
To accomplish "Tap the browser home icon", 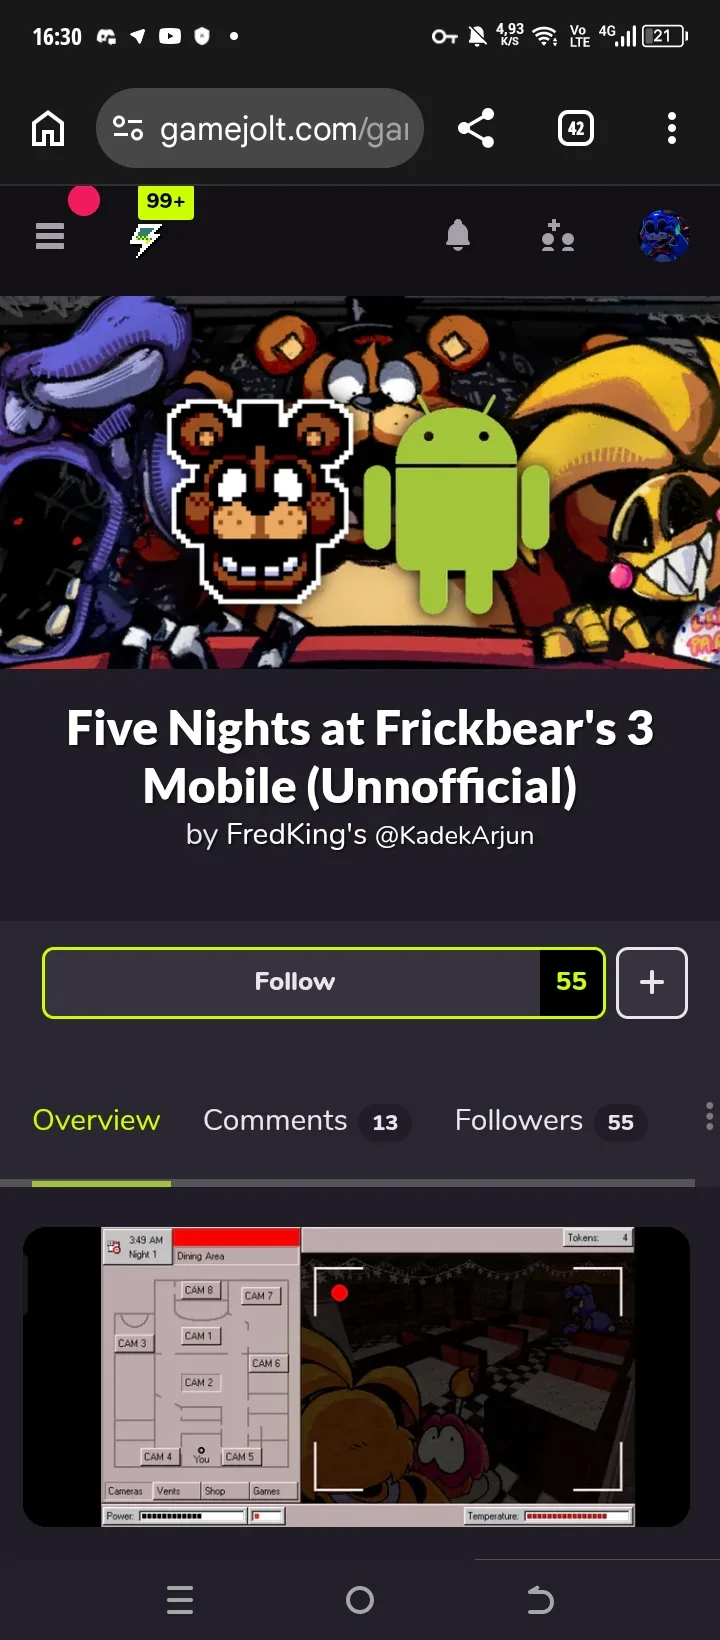I will [x=48, y=128].
